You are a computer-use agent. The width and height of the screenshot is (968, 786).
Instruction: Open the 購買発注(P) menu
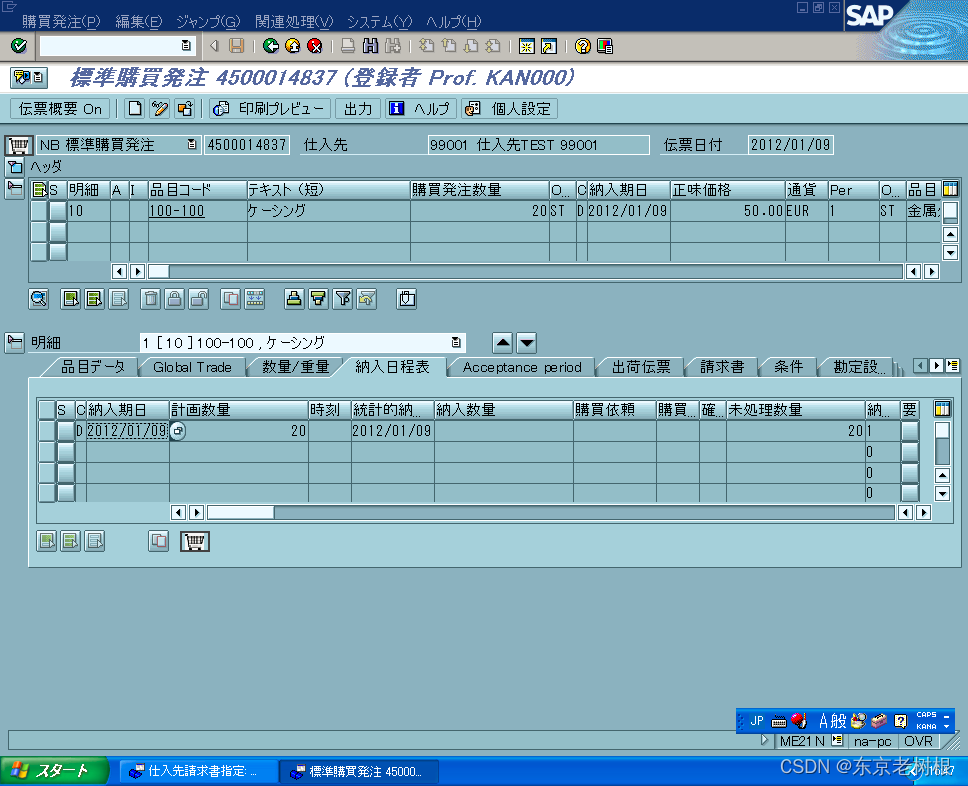click(x=61, y=22)
